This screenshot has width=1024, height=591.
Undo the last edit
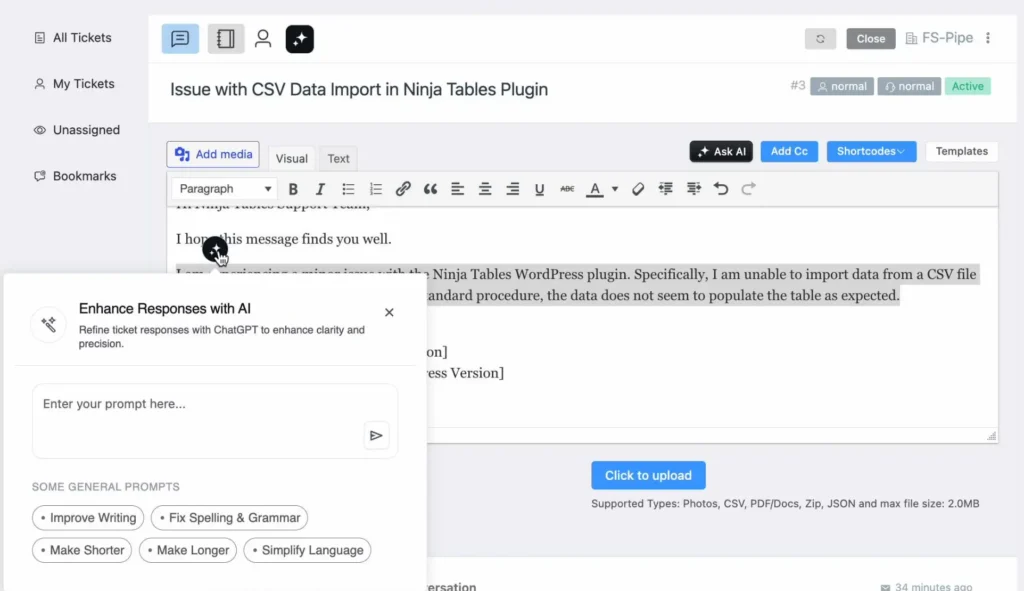point(721,189)
